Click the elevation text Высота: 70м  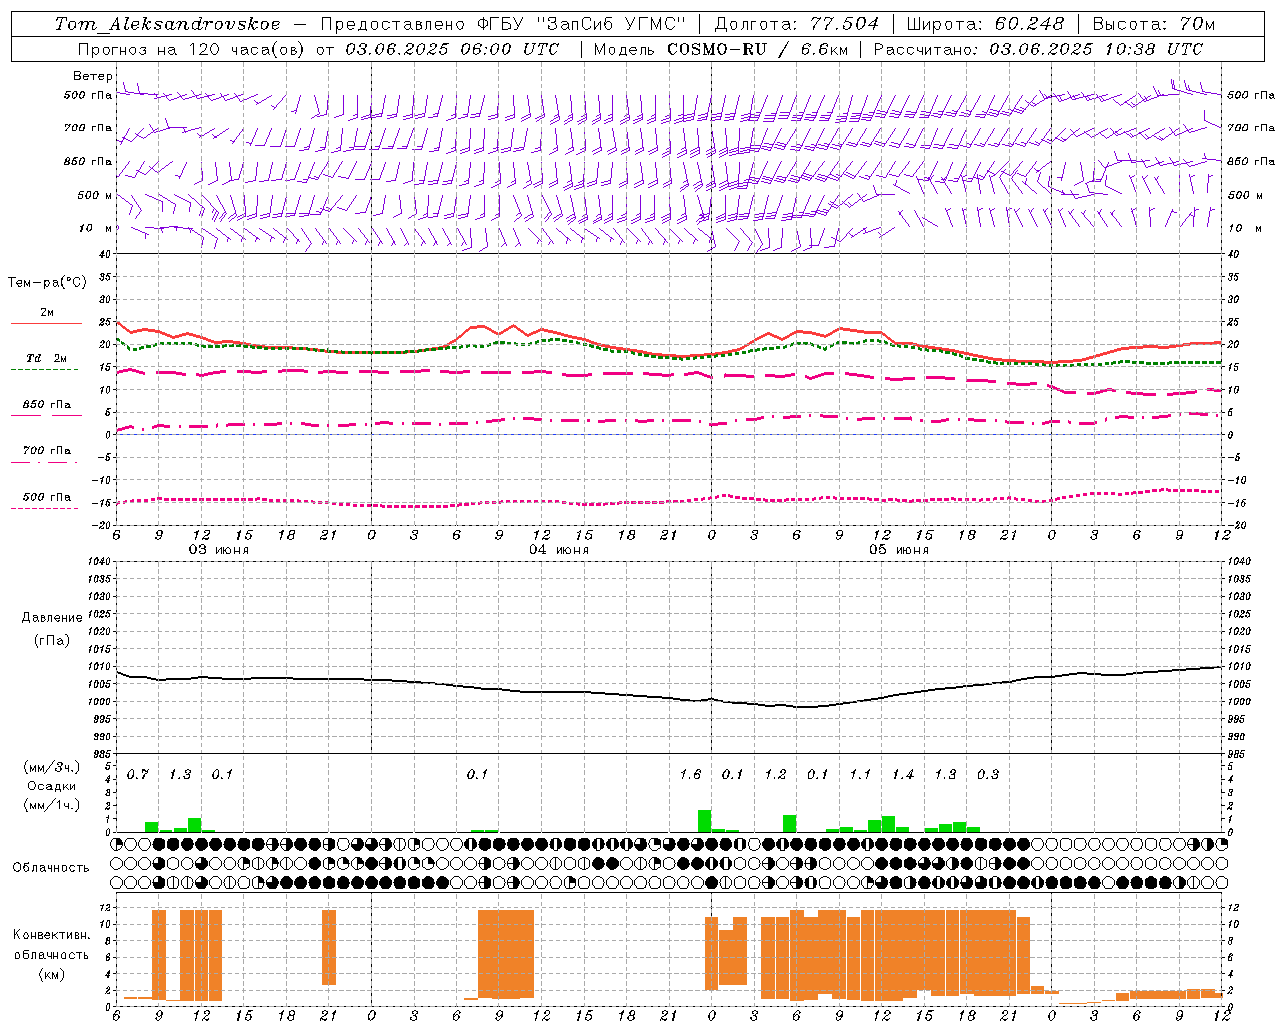click(x=1154, y=24)
